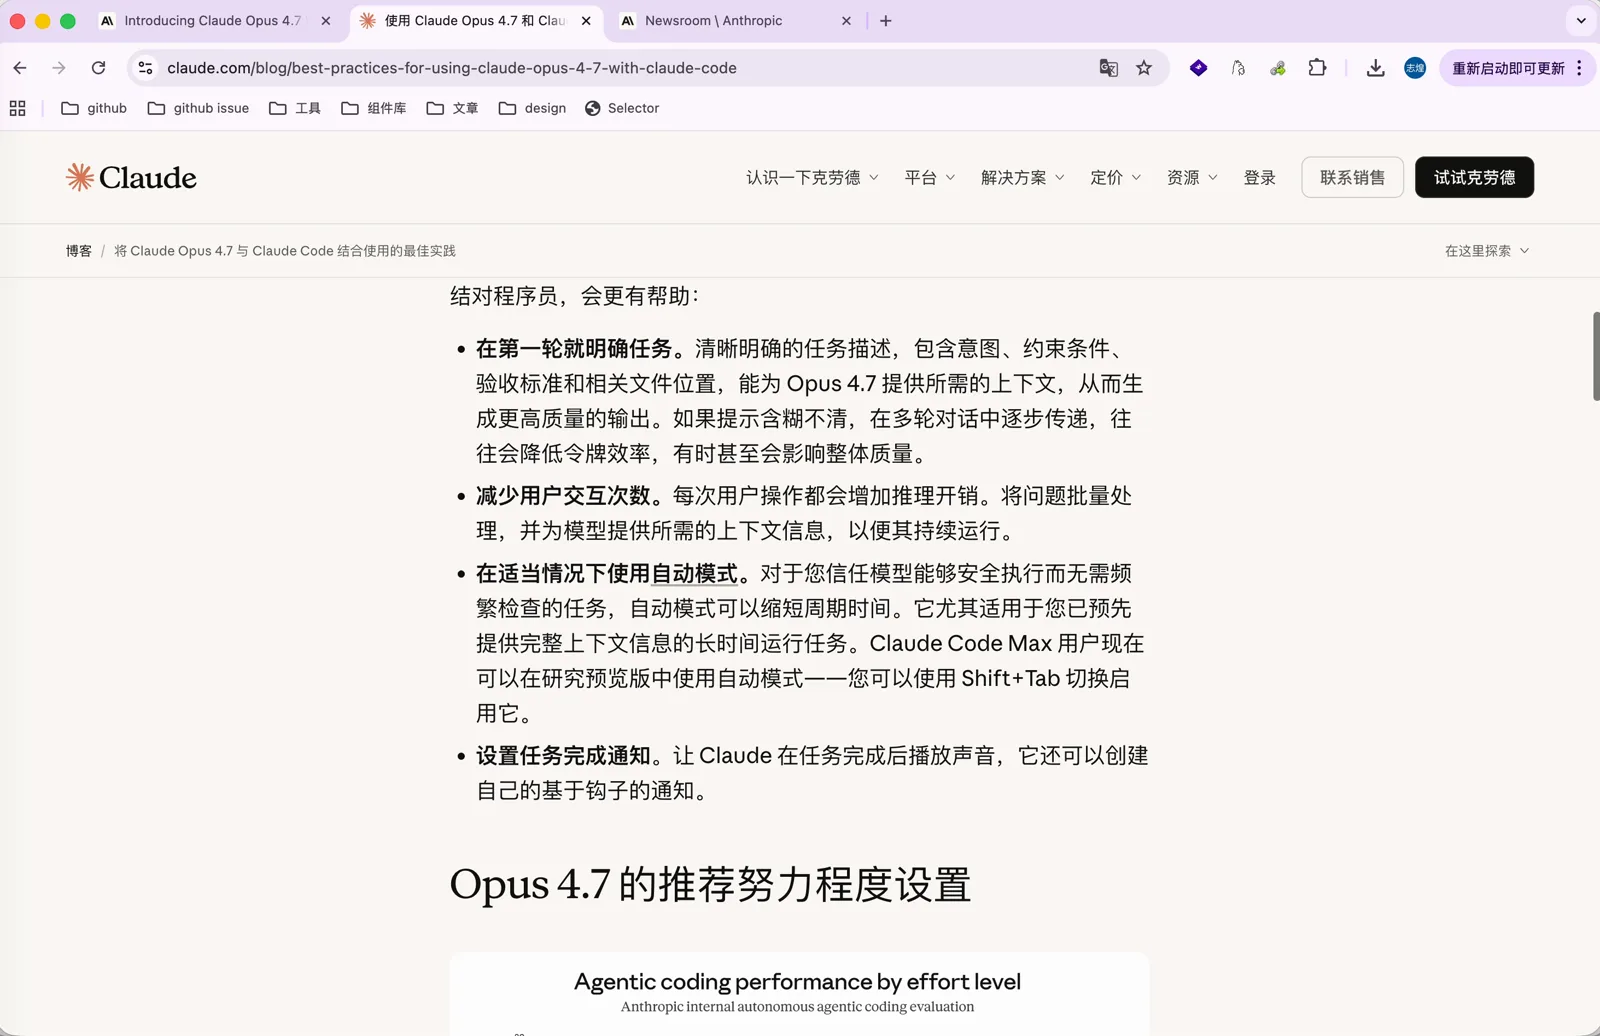This screenshot has width=1600, height=1036.
Task: Click the breadcrumb article title text
Action: (285, 251)
